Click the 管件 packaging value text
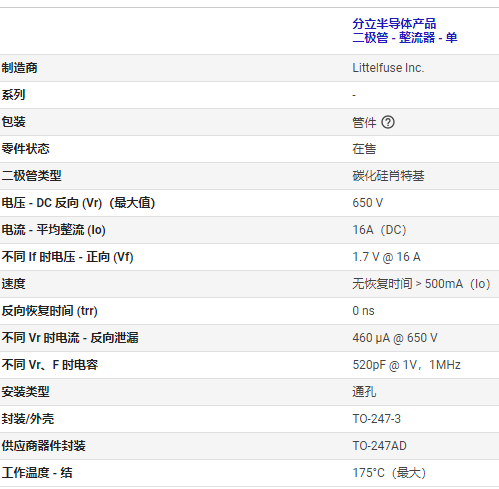The image size is (499, 489). [x=364, y=122]
